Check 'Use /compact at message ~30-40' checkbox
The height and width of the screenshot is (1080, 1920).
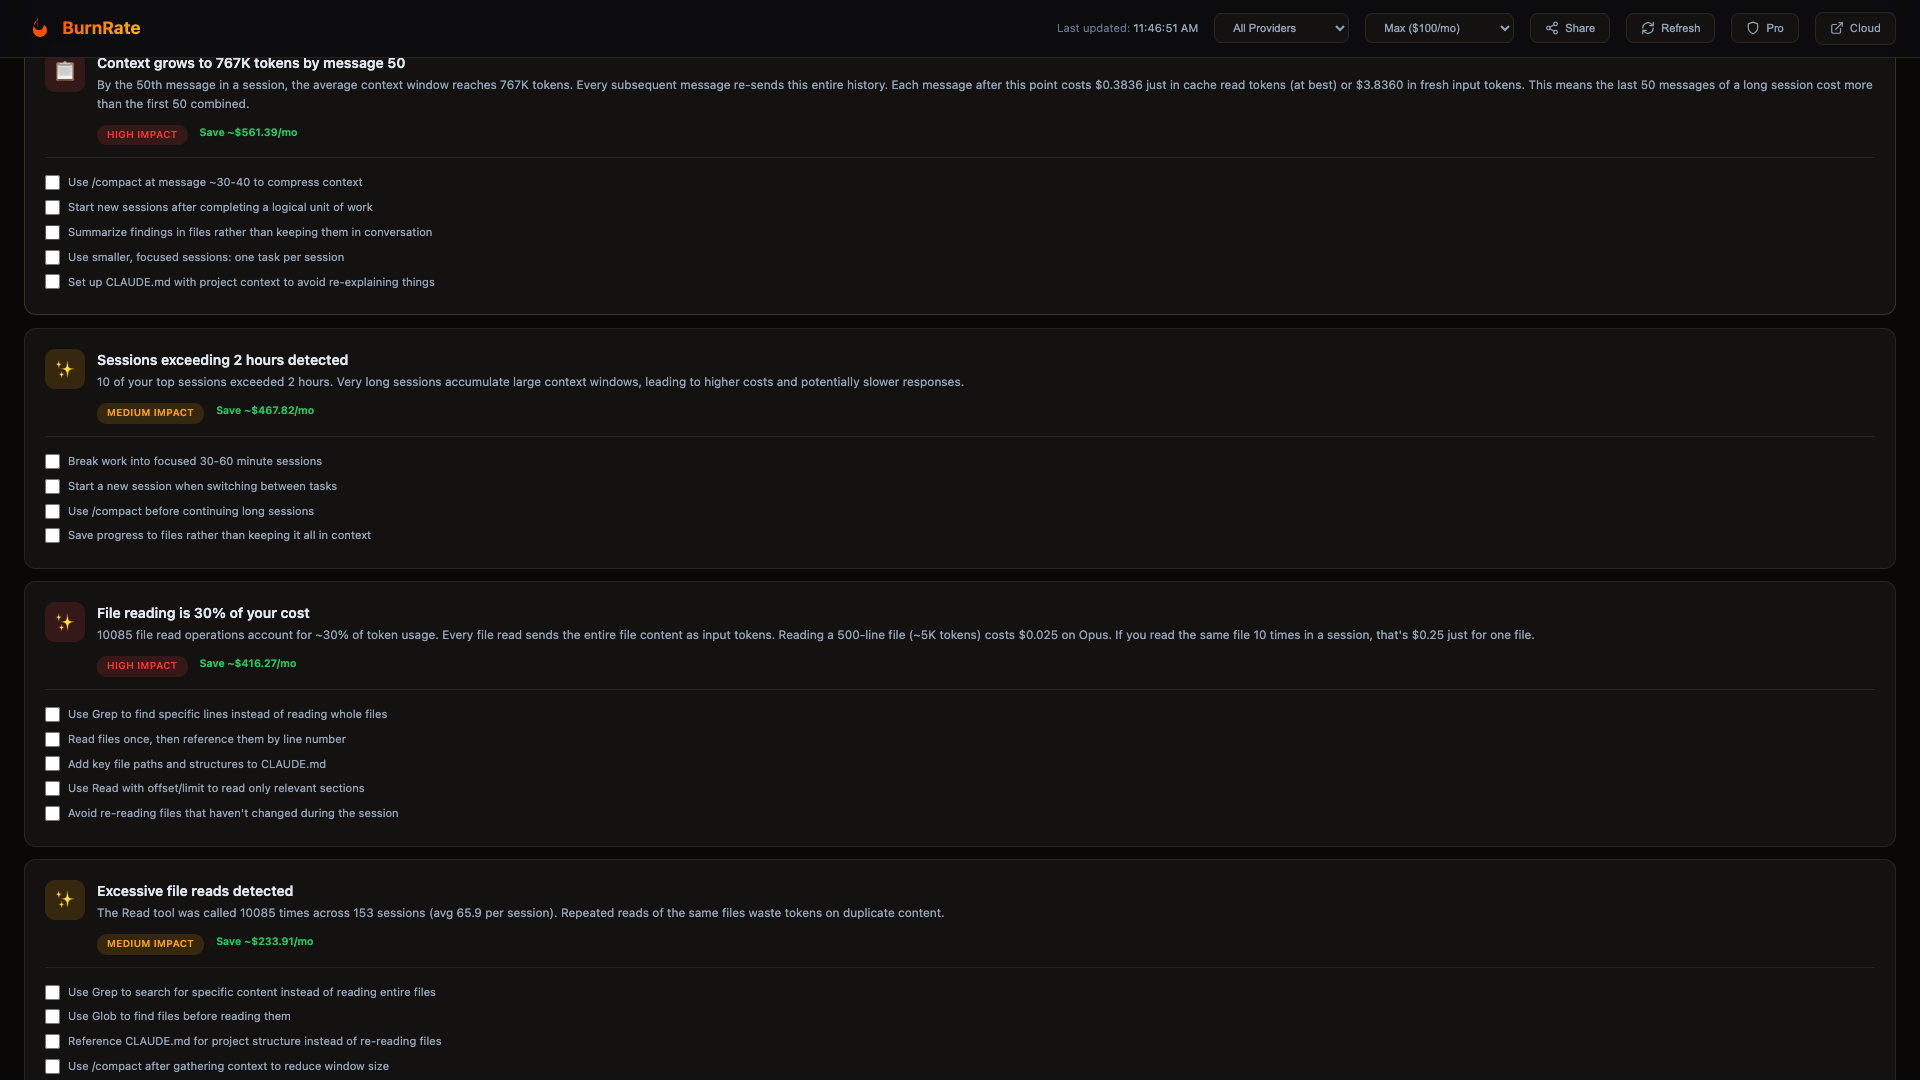[x=53, y=183]
